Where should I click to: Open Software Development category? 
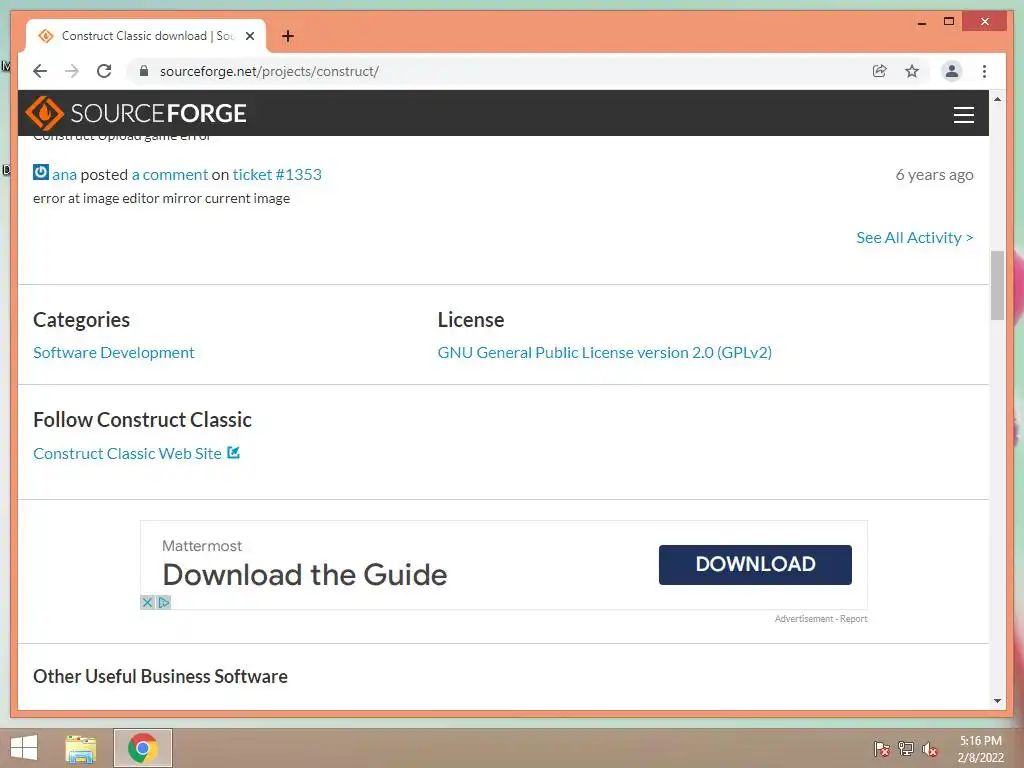click(114, 353)
